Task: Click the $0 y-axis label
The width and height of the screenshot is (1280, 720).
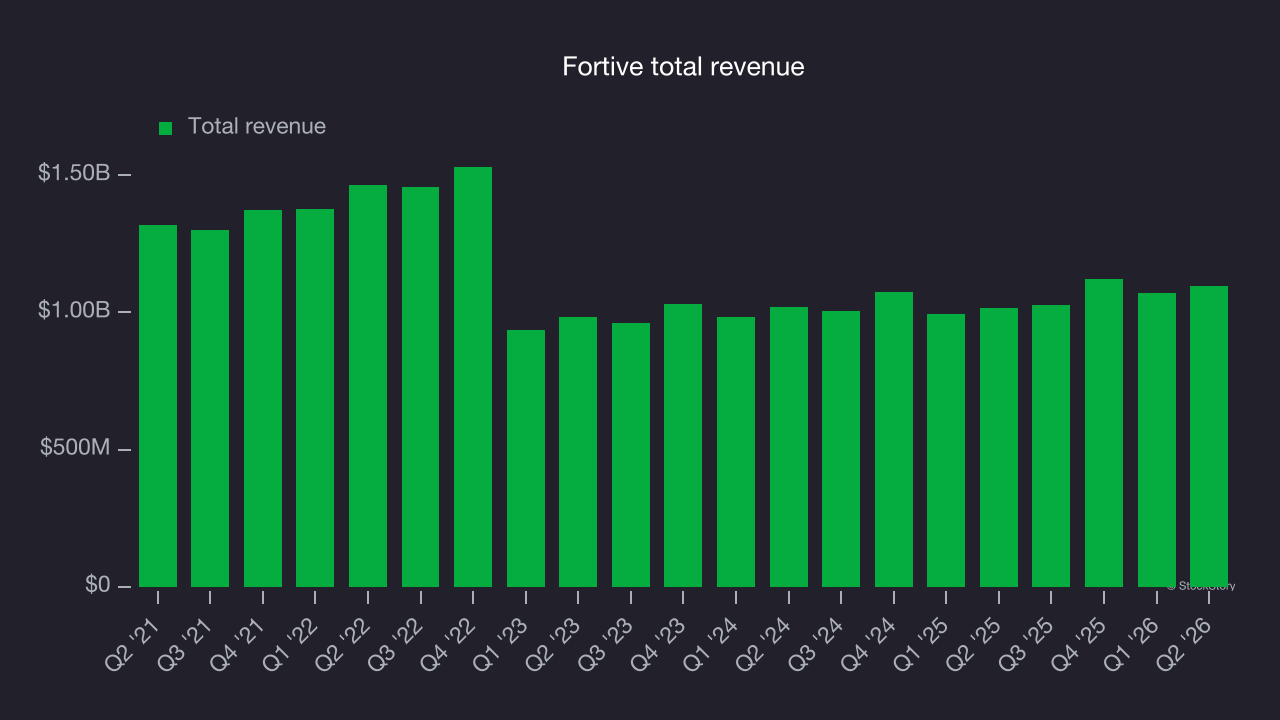Action: click(98, 585)
